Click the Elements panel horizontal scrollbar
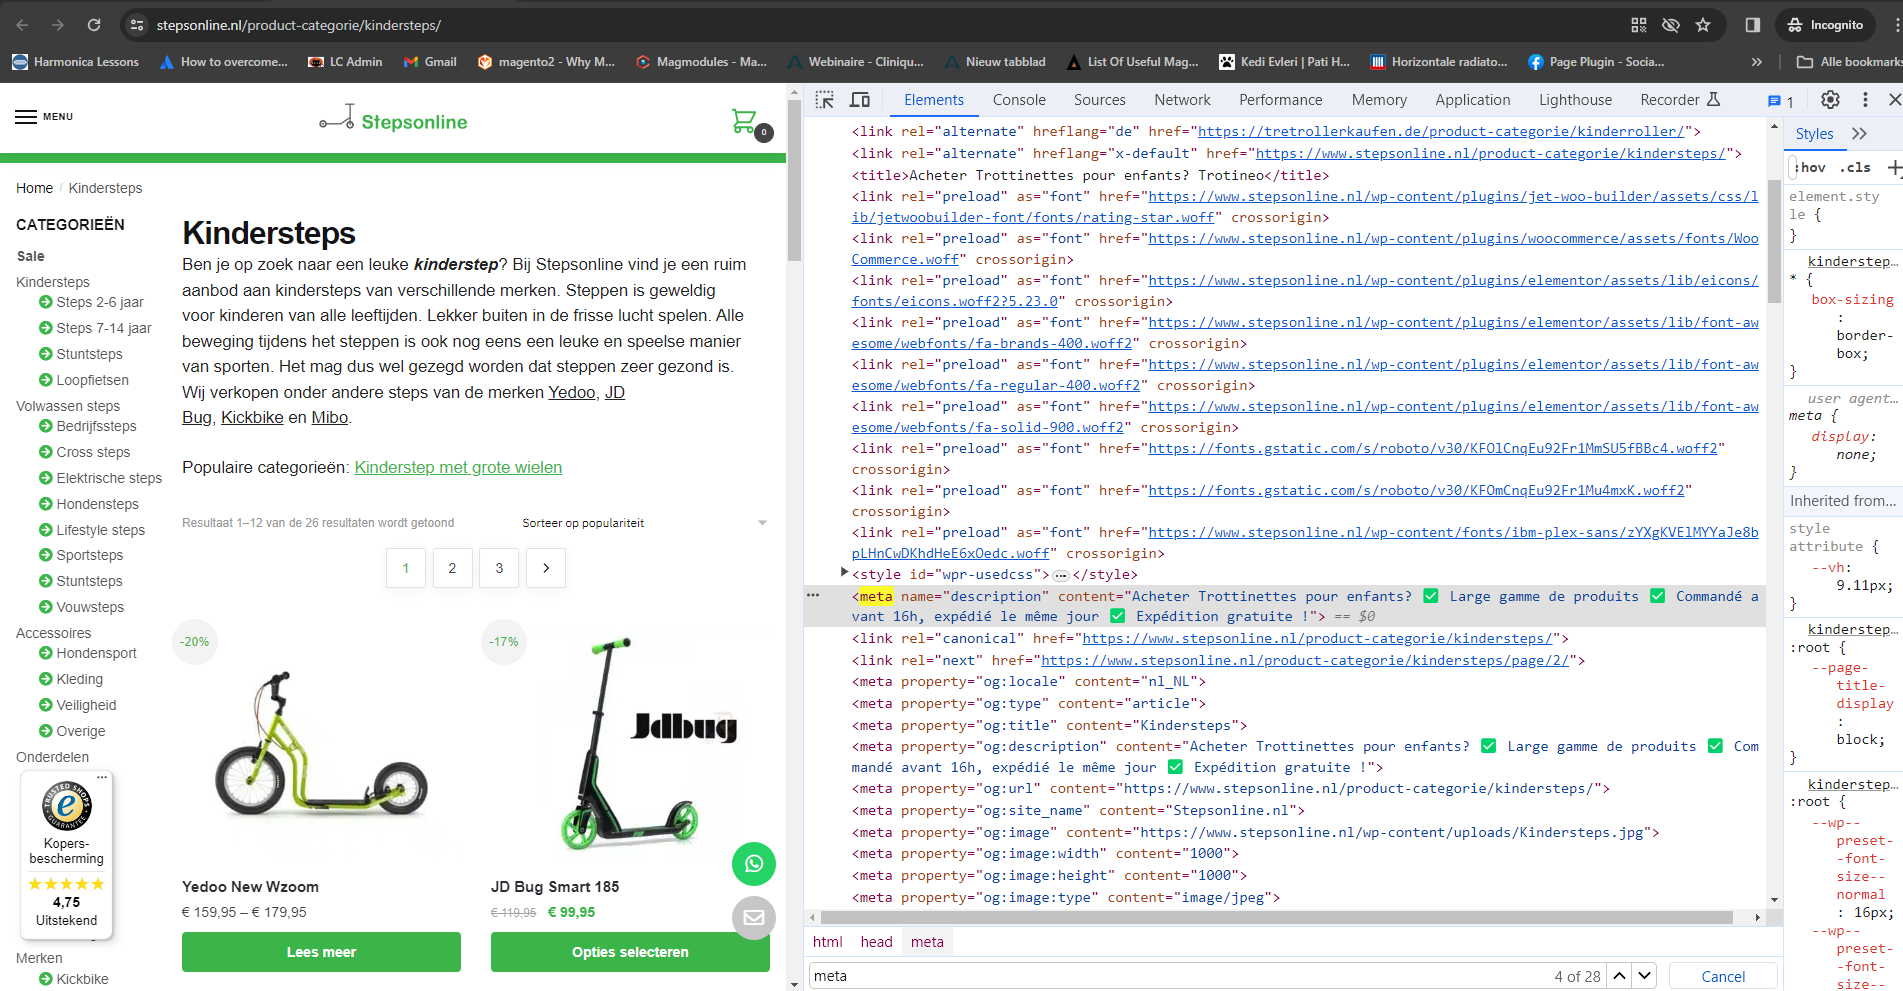The width and height of the screenshot is (1903, 991). (x=1276, y=917)
